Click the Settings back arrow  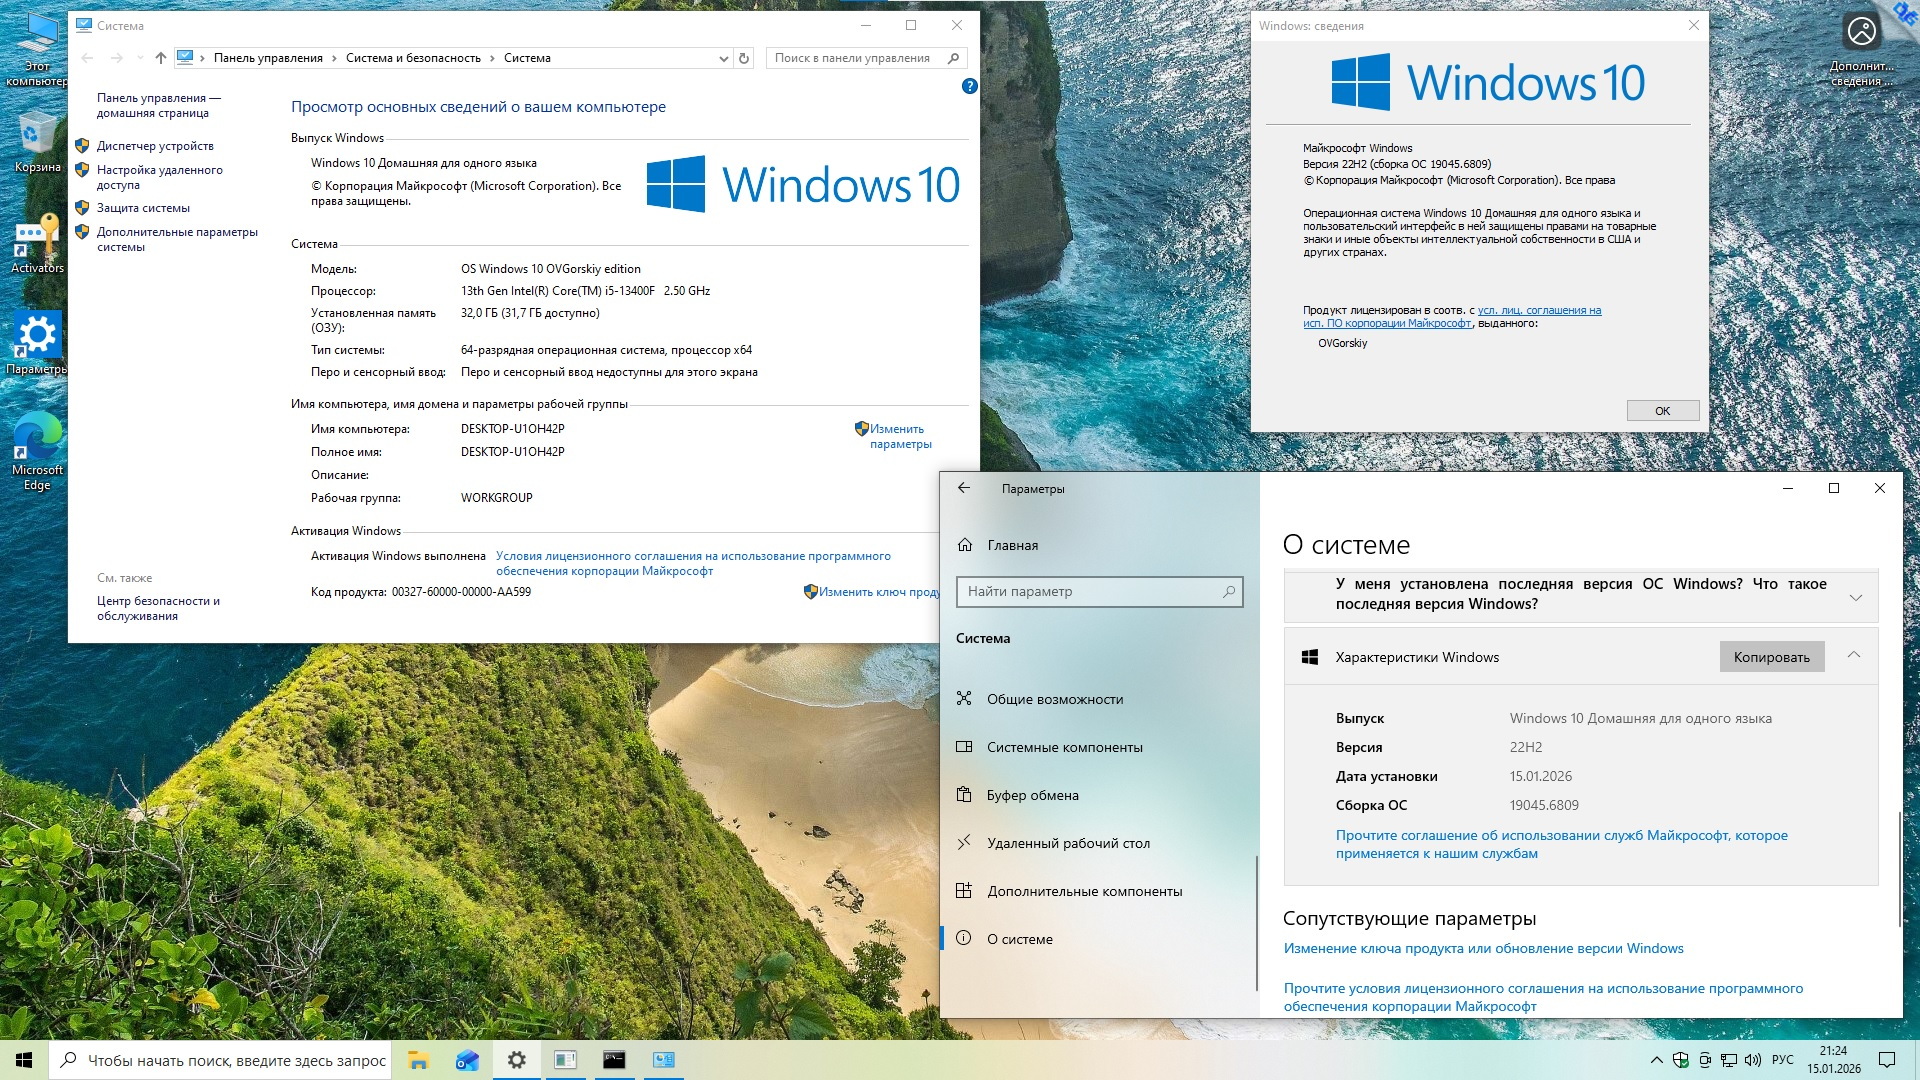(964, 488)
